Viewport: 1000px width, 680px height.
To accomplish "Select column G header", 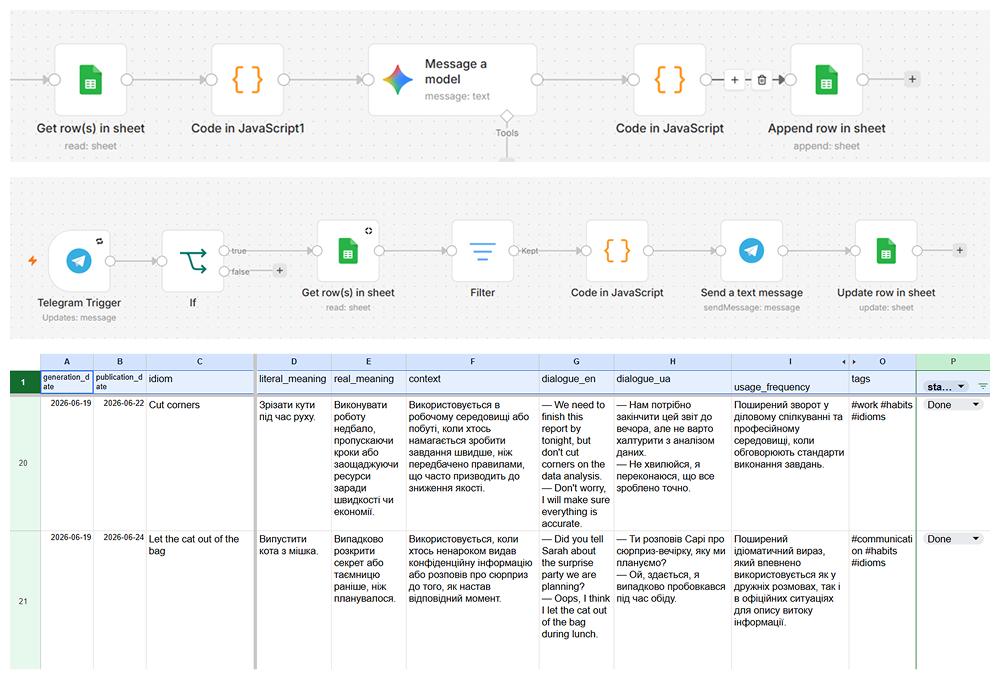I will (577, 362).
